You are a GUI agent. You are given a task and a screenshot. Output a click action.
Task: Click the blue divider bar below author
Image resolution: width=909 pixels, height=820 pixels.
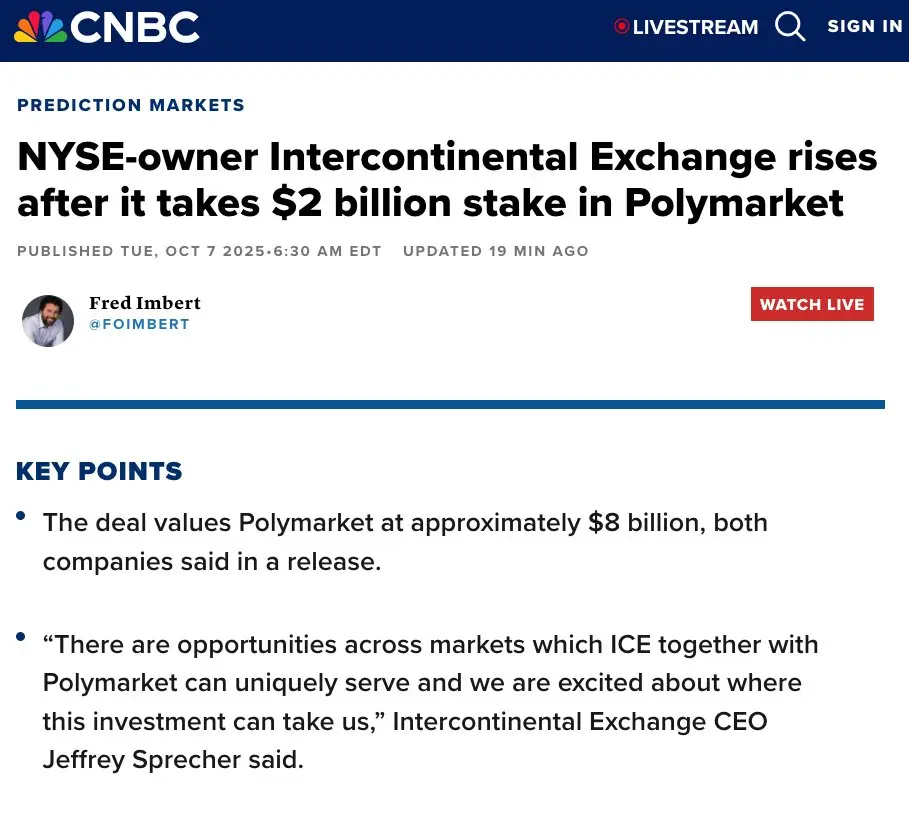[x=450, y=404]
